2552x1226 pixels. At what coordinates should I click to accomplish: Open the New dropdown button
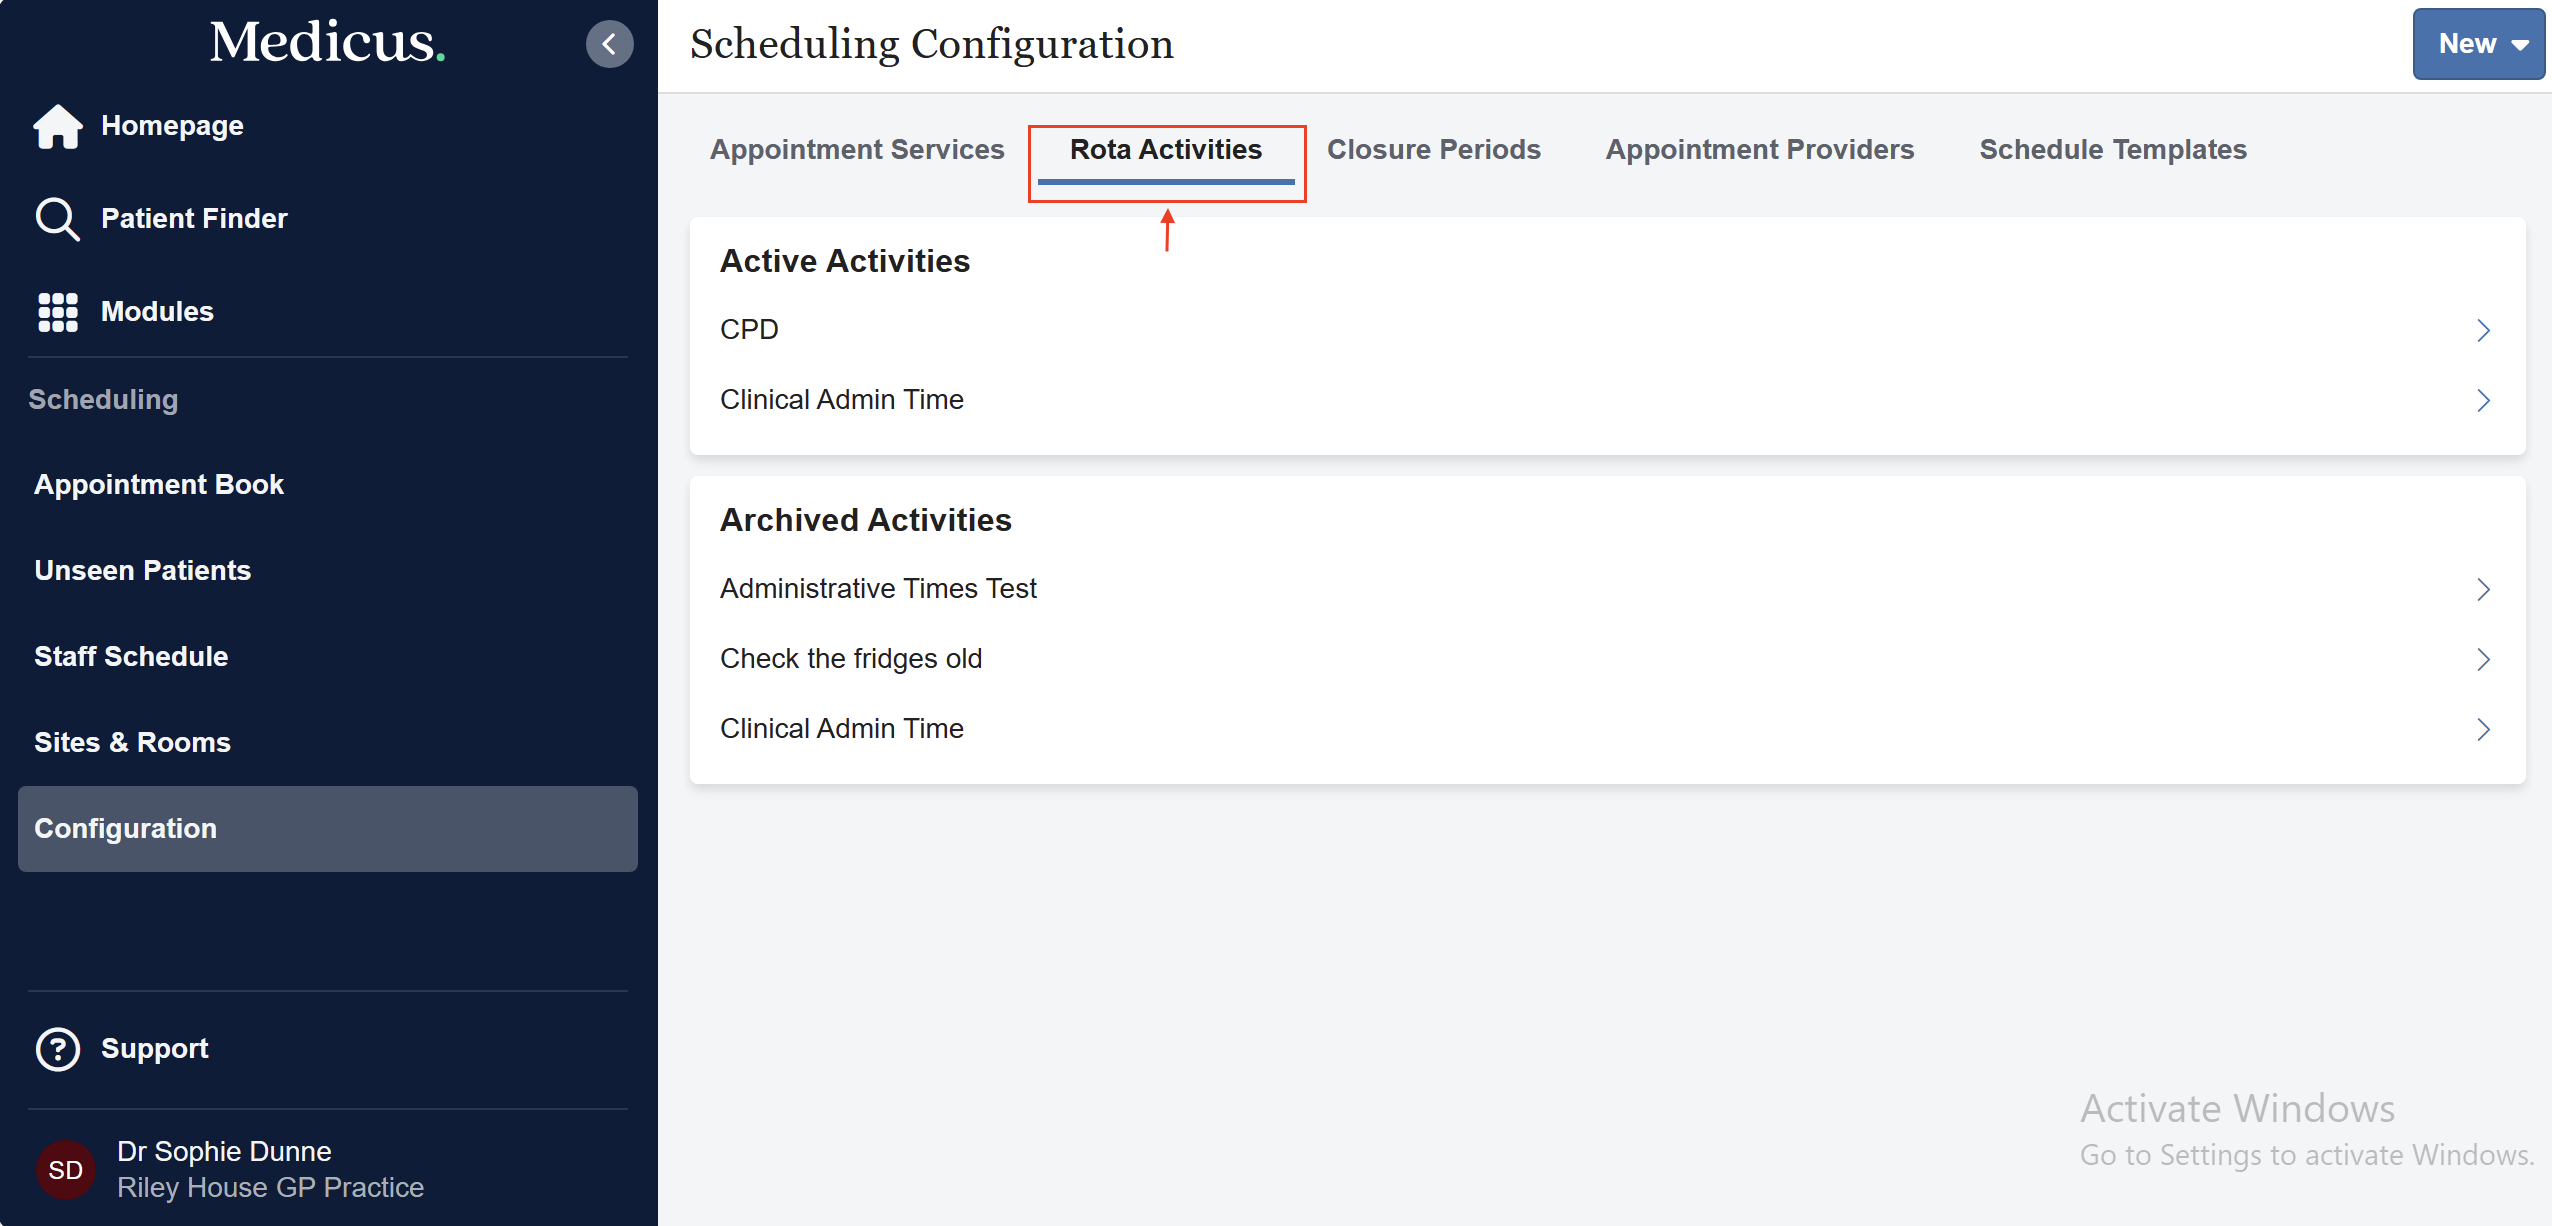[x=2478, y=44]
